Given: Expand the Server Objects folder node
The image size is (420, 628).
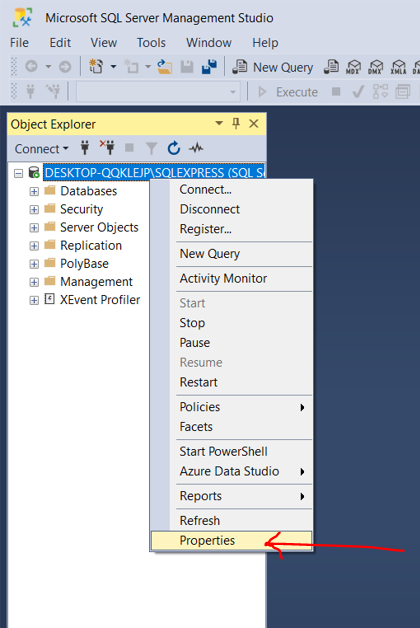Looking at the screenshot, I should coord(34,228).
